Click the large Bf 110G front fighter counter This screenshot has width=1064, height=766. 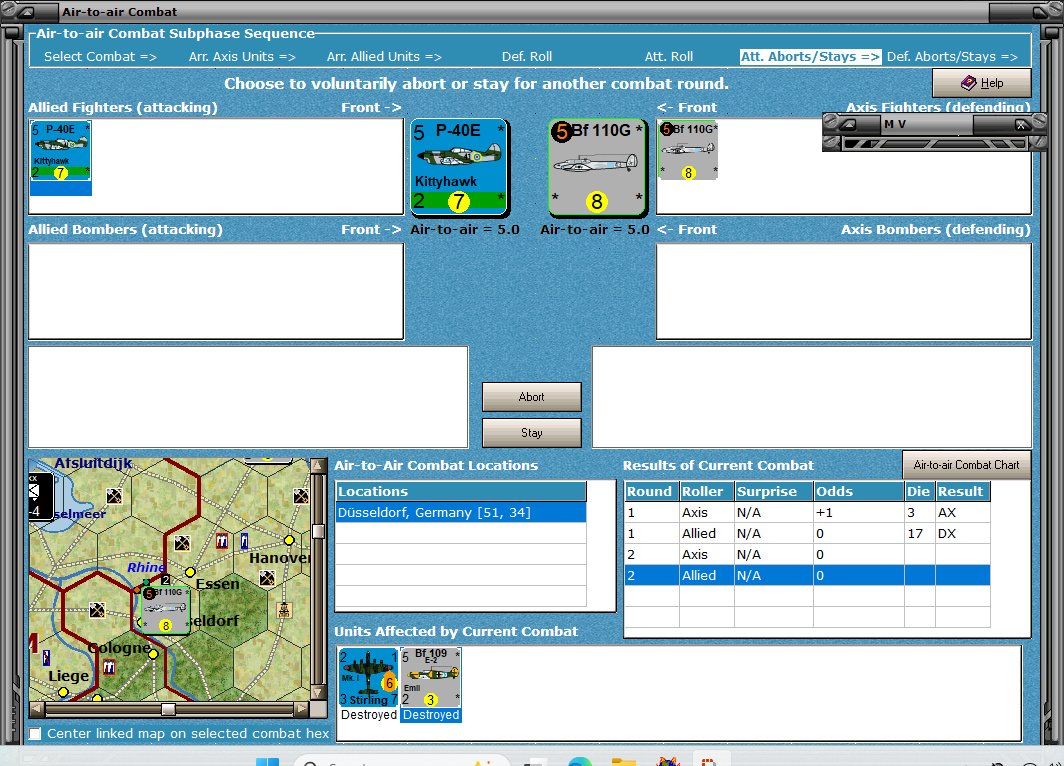coord(597,167)
